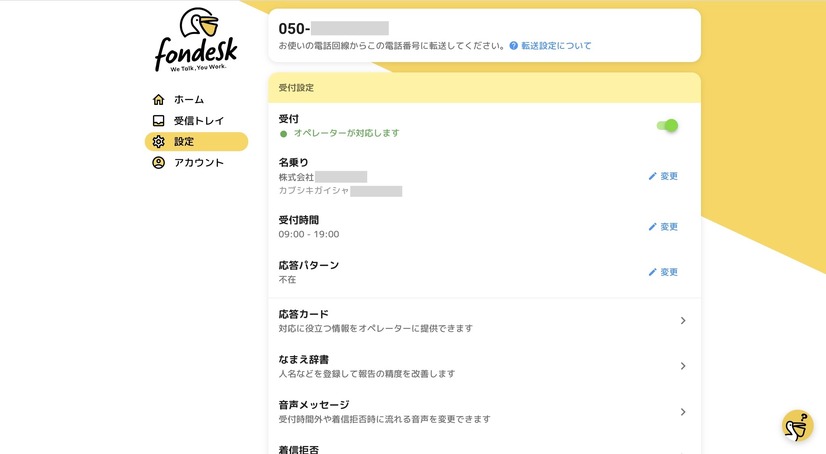
Task: Go to ホーム menu item
Action: coord(189,100)
